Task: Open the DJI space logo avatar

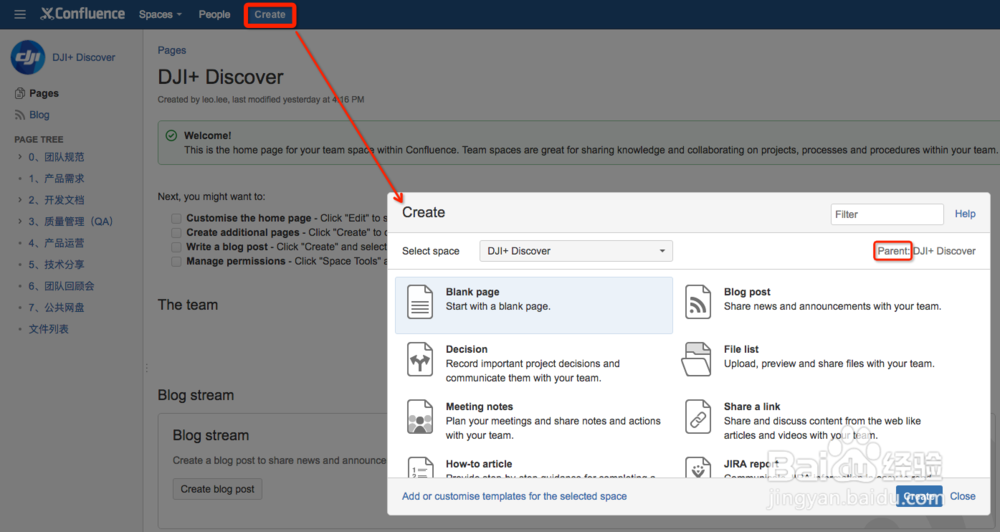Action: click(x=27, y=57)
